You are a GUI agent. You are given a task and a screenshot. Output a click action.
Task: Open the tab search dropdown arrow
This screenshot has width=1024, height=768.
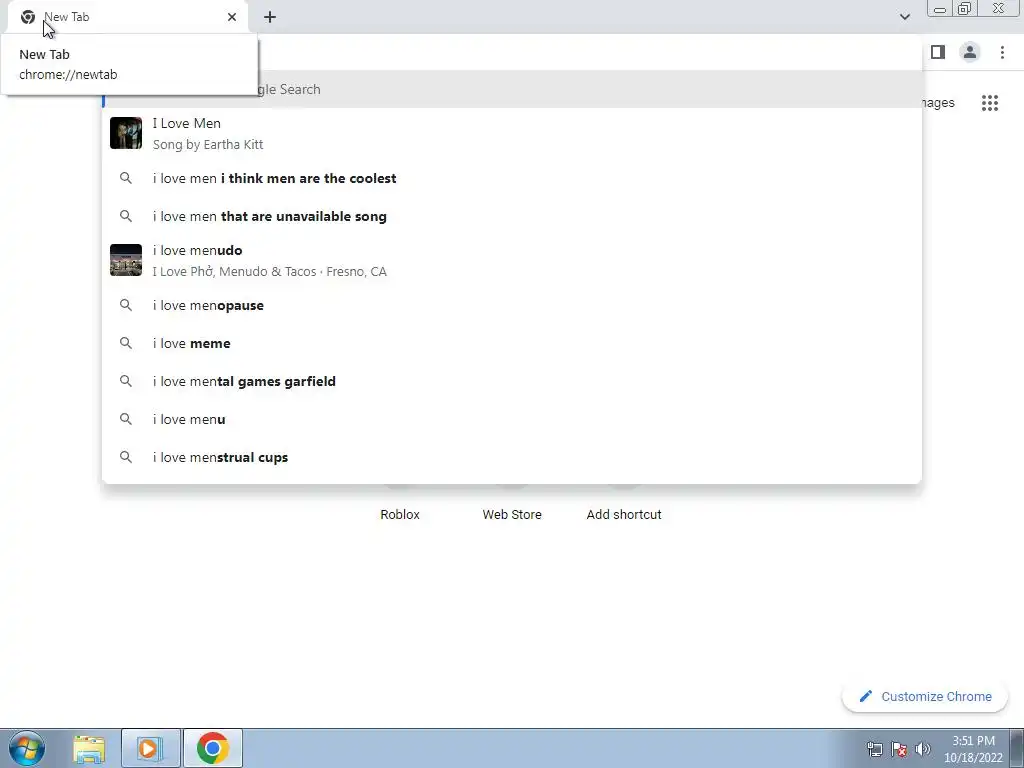904,17
